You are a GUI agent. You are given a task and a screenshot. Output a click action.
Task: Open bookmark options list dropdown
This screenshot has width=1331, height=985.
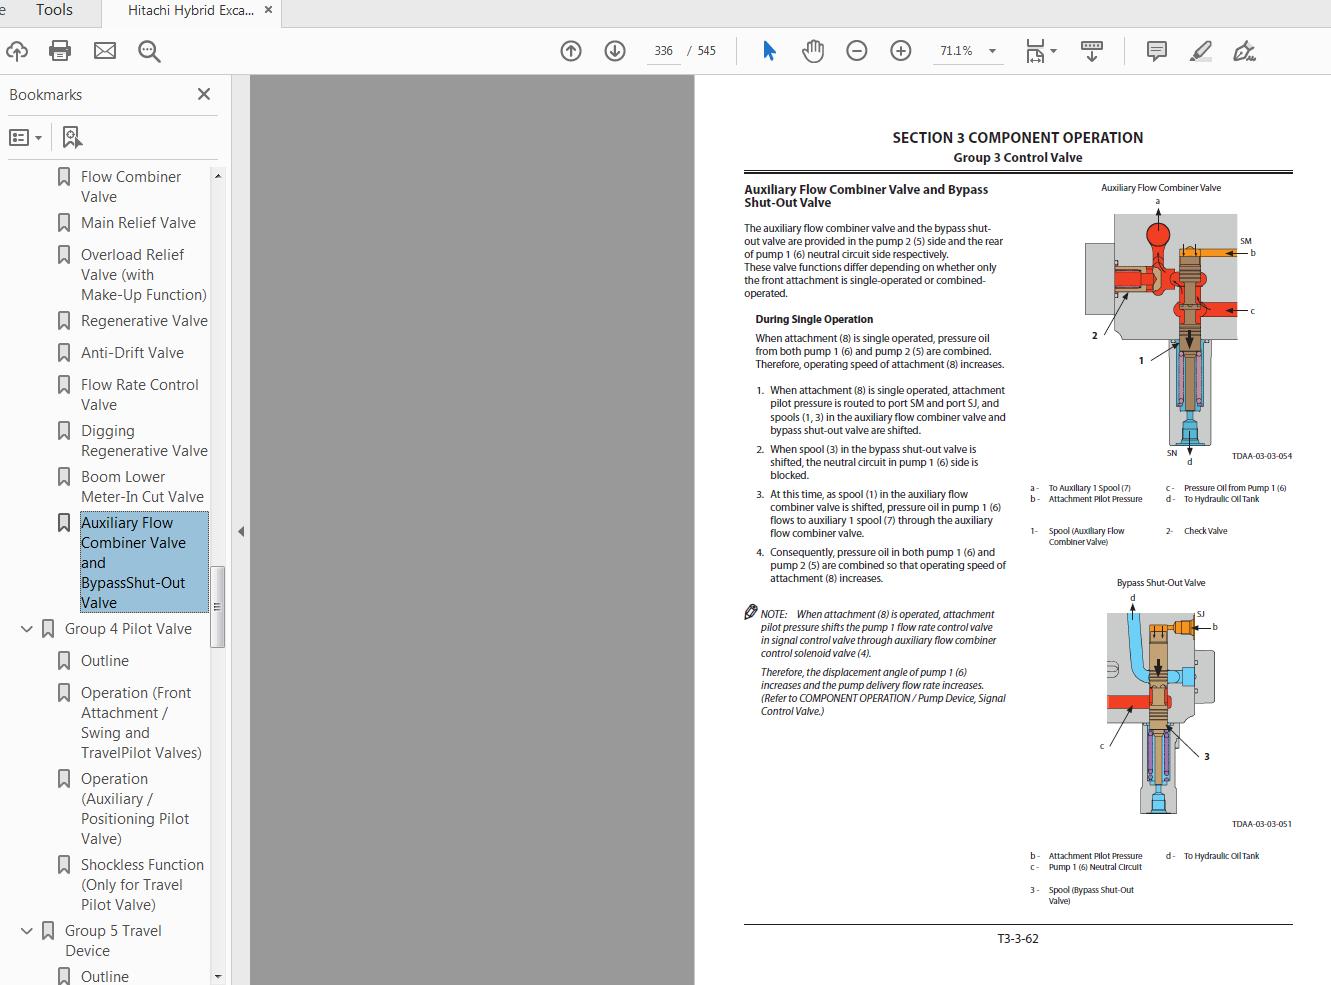coord(26,137)
